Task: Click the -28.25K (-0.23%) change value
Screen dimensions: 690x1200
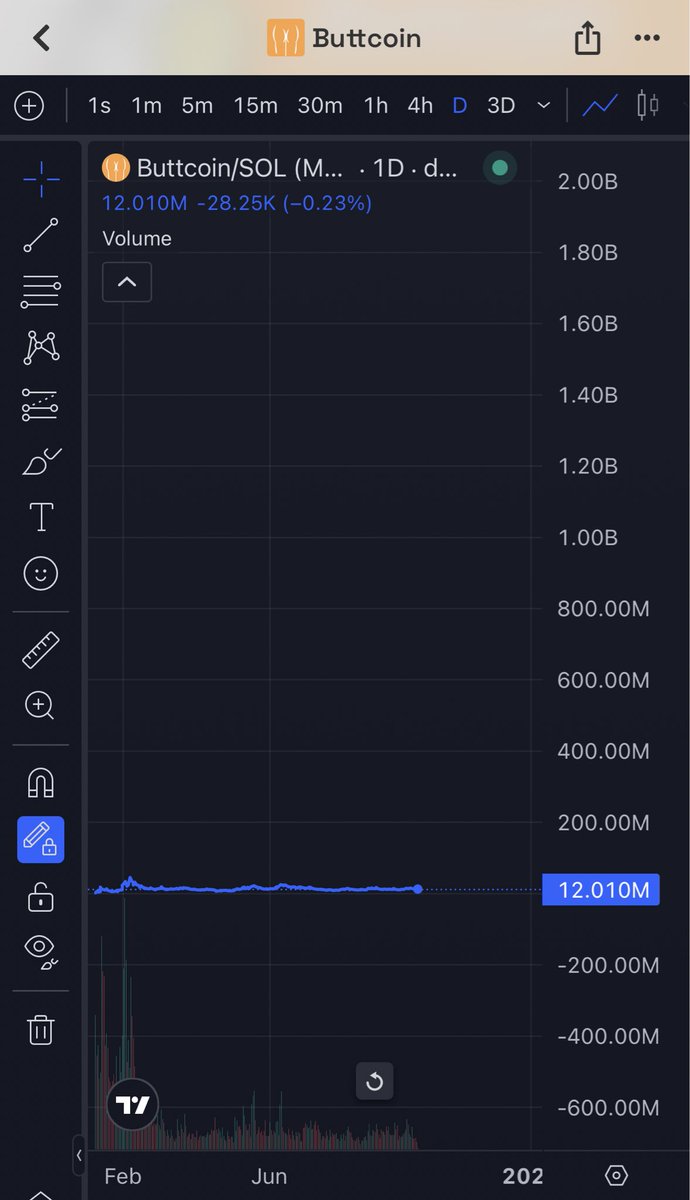Action: (x=284, y=203)
